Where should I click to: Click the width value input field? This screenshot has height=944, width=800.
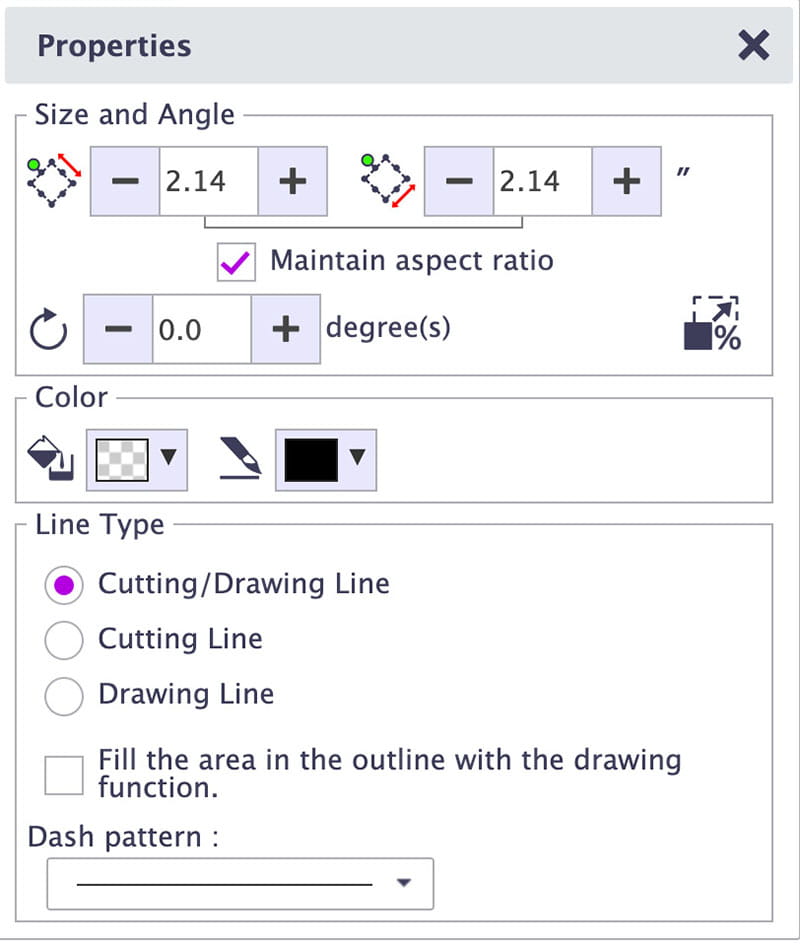[208, 181]
